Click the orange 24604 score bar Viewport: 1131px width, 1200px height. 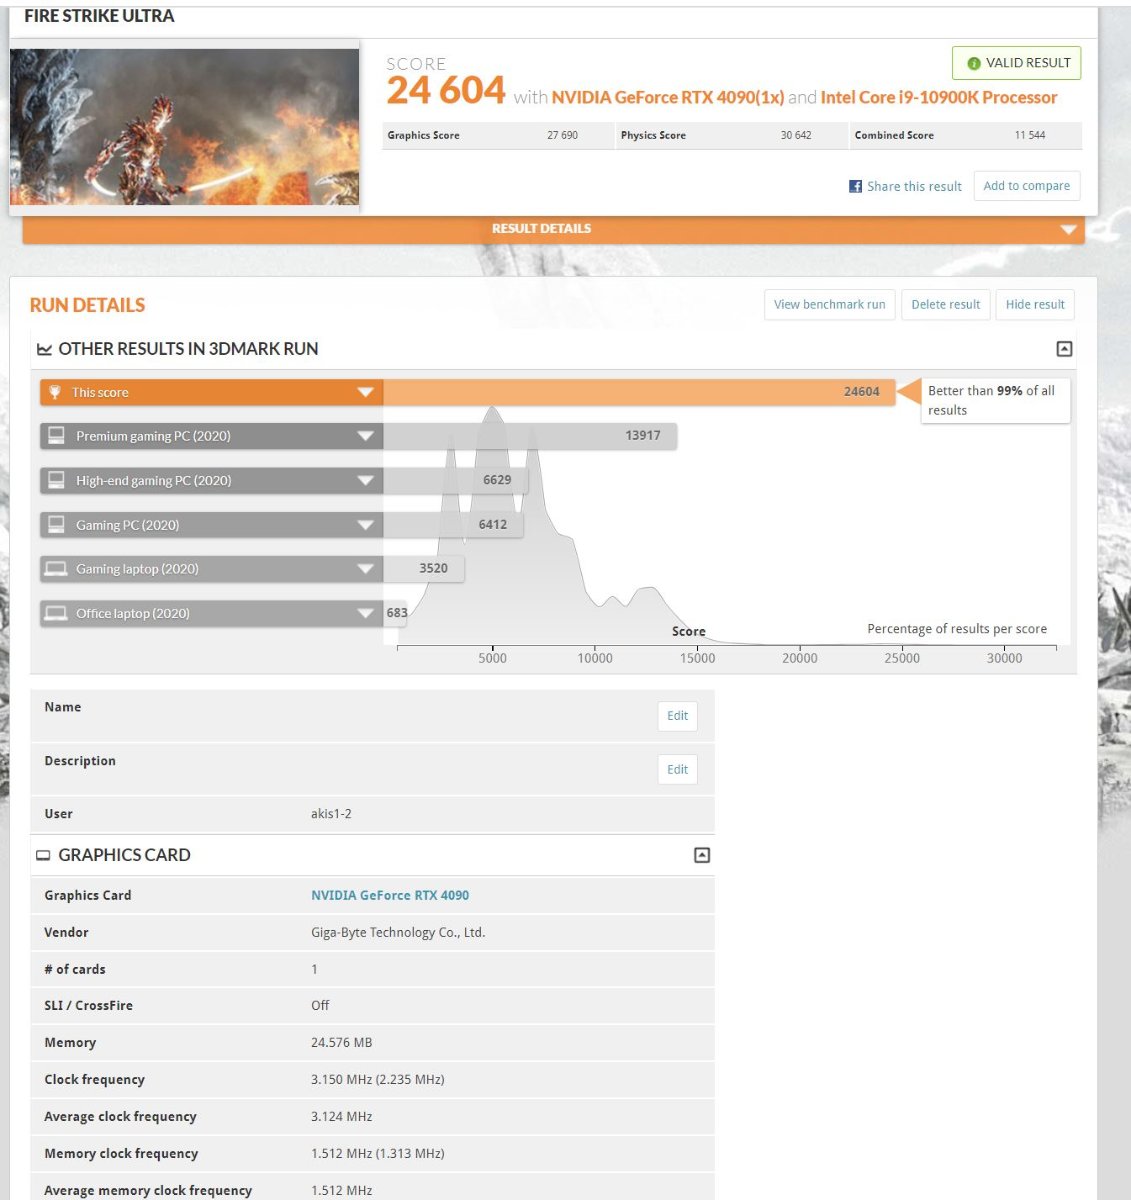click(x=639, y=392)
